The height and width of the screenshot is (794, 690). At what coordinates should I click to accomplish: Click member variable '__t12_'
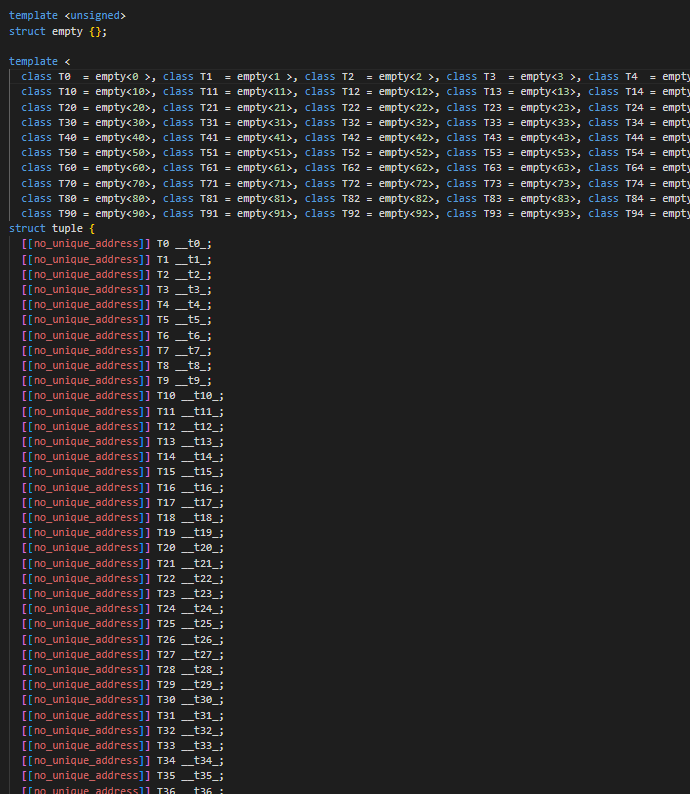click(200, 426)
